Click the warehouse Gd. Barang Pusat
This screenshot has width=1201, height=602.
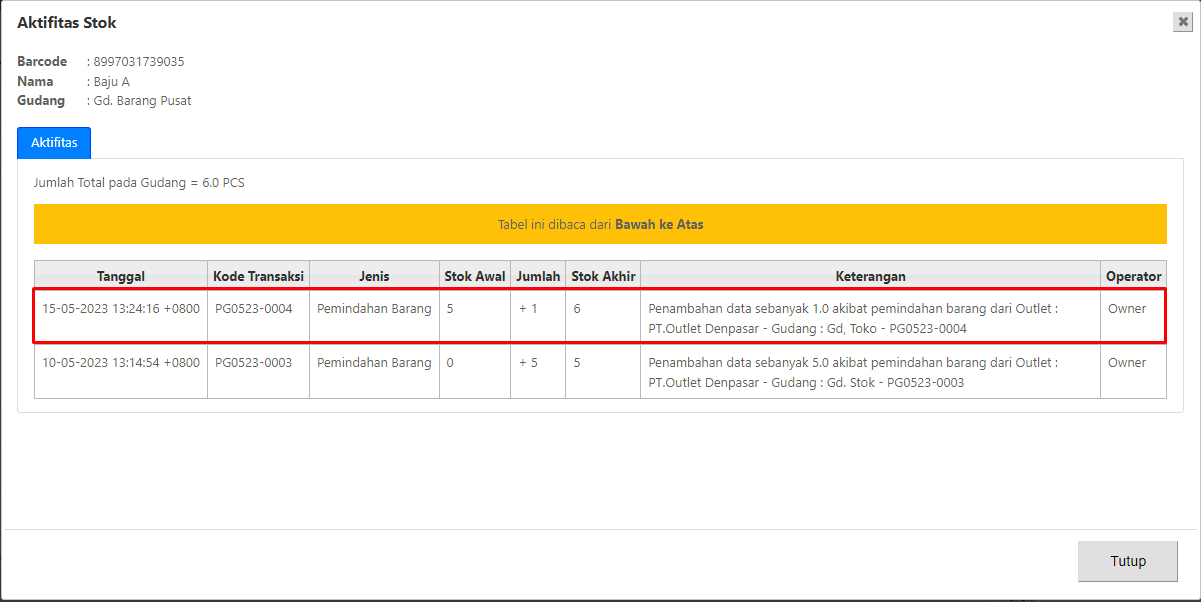(x=142, y=101)
